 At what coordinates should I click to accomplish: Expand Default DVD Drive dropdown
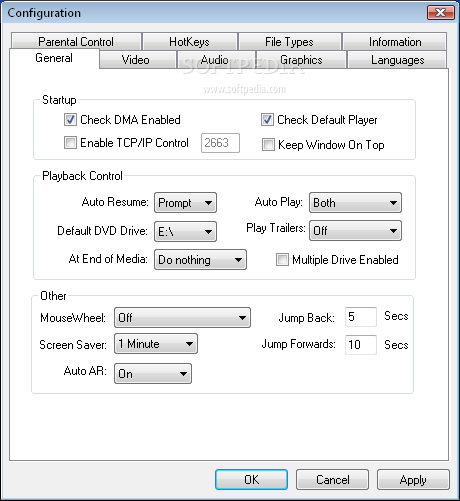point(185,231)
